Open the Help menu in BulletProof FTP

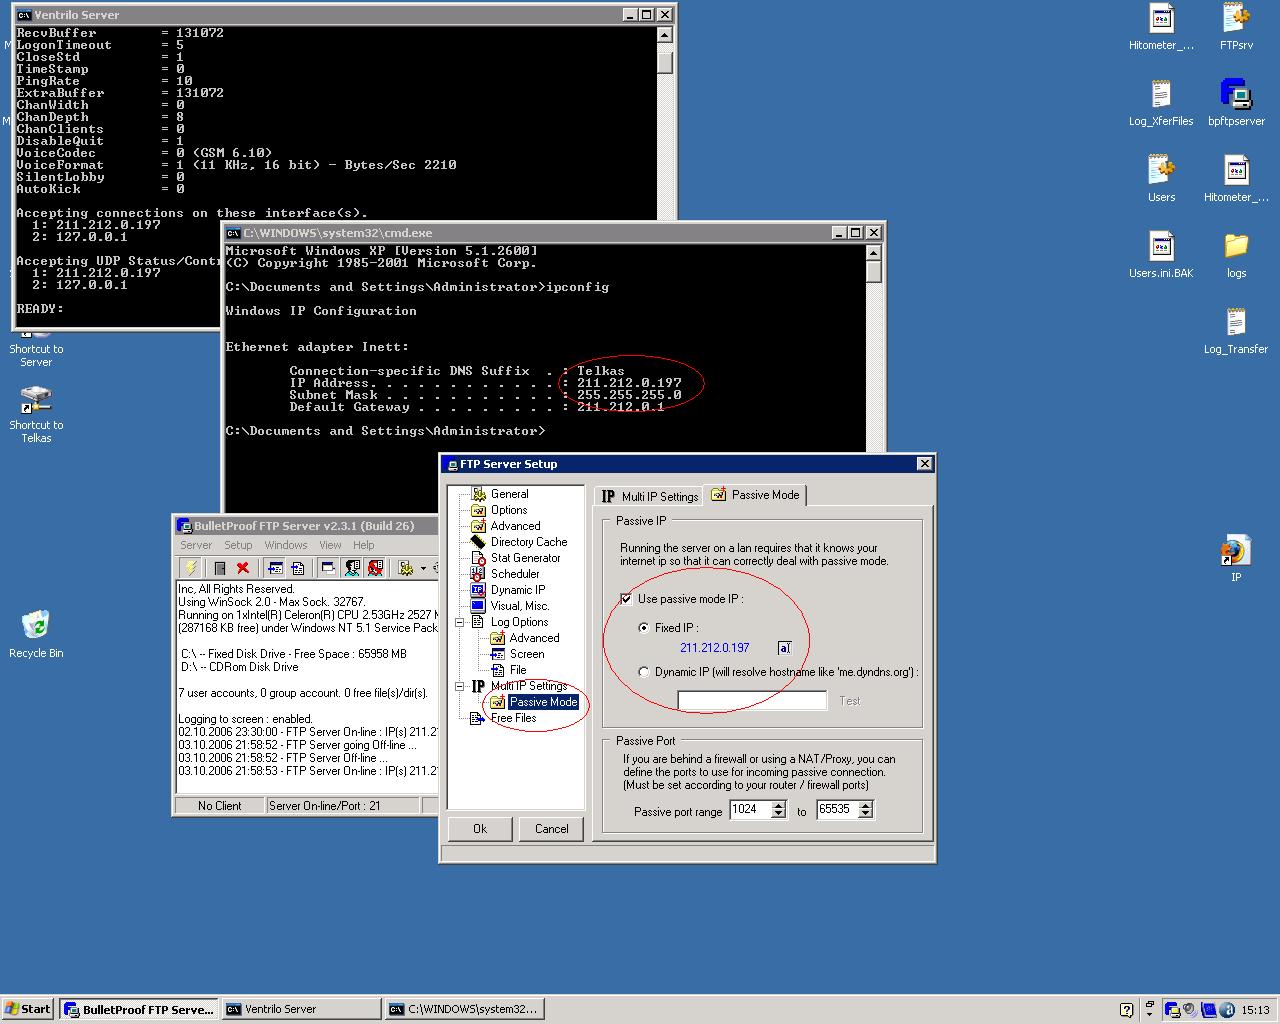(364, 545)
